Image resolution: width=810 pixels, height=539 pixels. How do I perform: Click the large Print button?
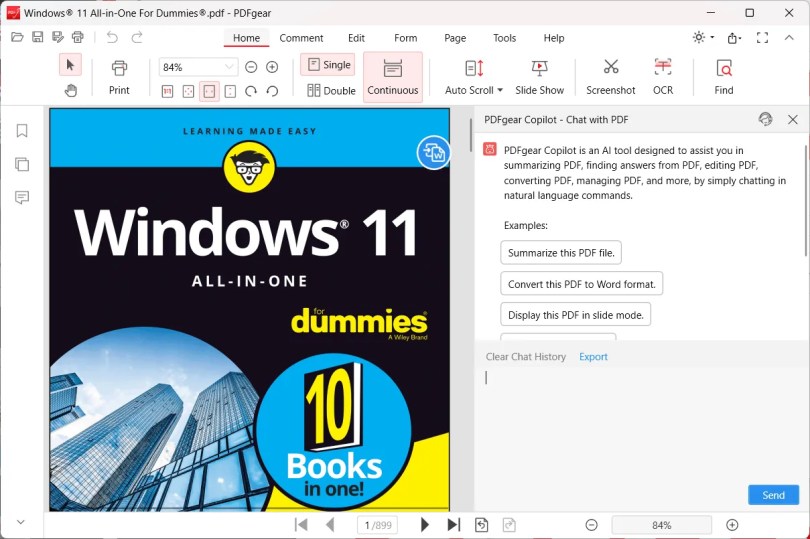[x=119, y=77]
